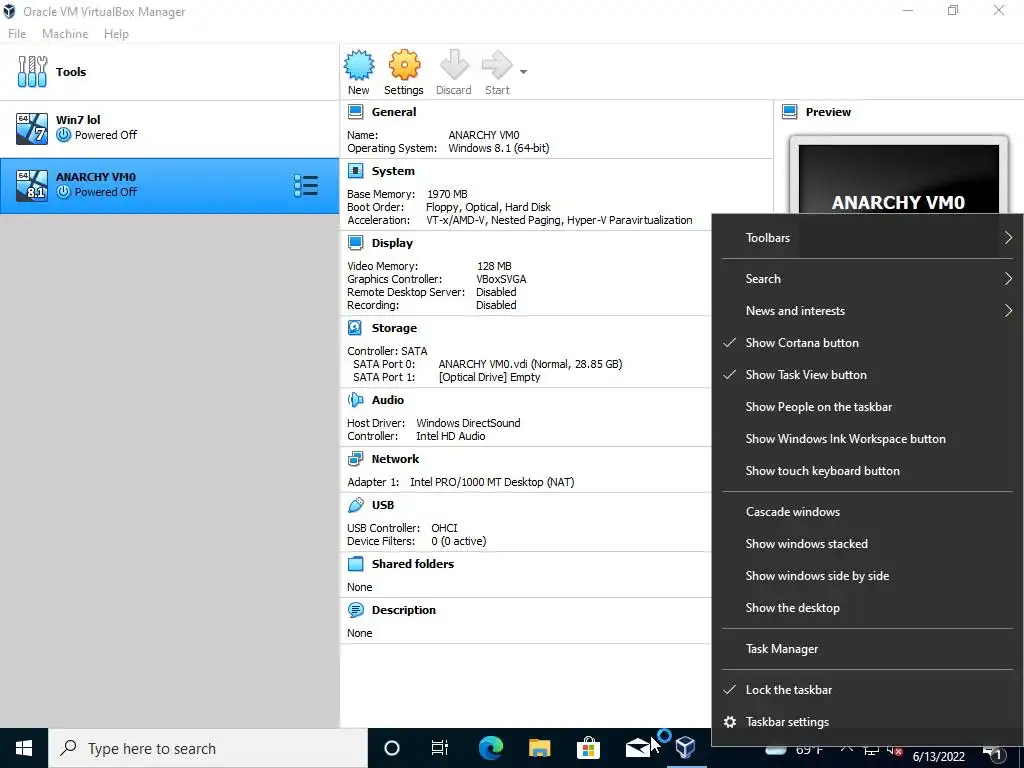Enable Show Windows Ink Workspace button
The height and width of the screenshot is (768, 1024).
coord(867,439)
